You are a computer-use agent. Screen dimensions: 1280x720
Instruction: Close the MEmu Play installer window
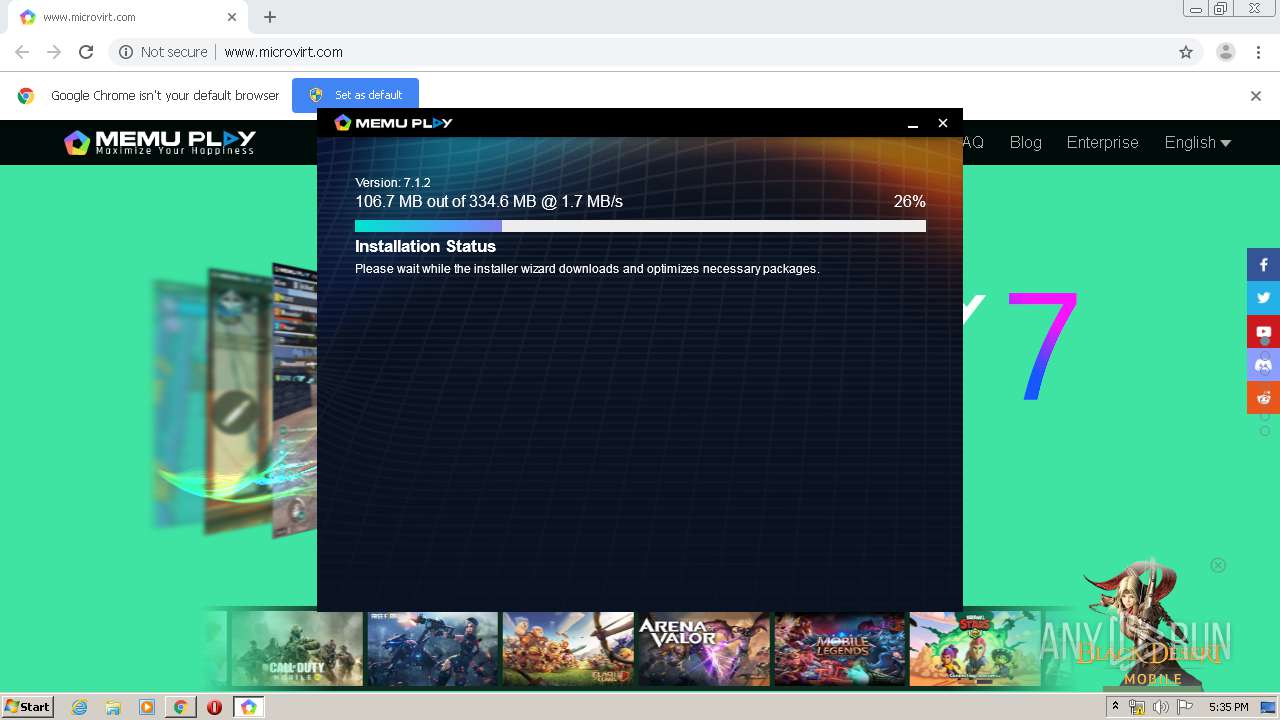click(942, 123)
